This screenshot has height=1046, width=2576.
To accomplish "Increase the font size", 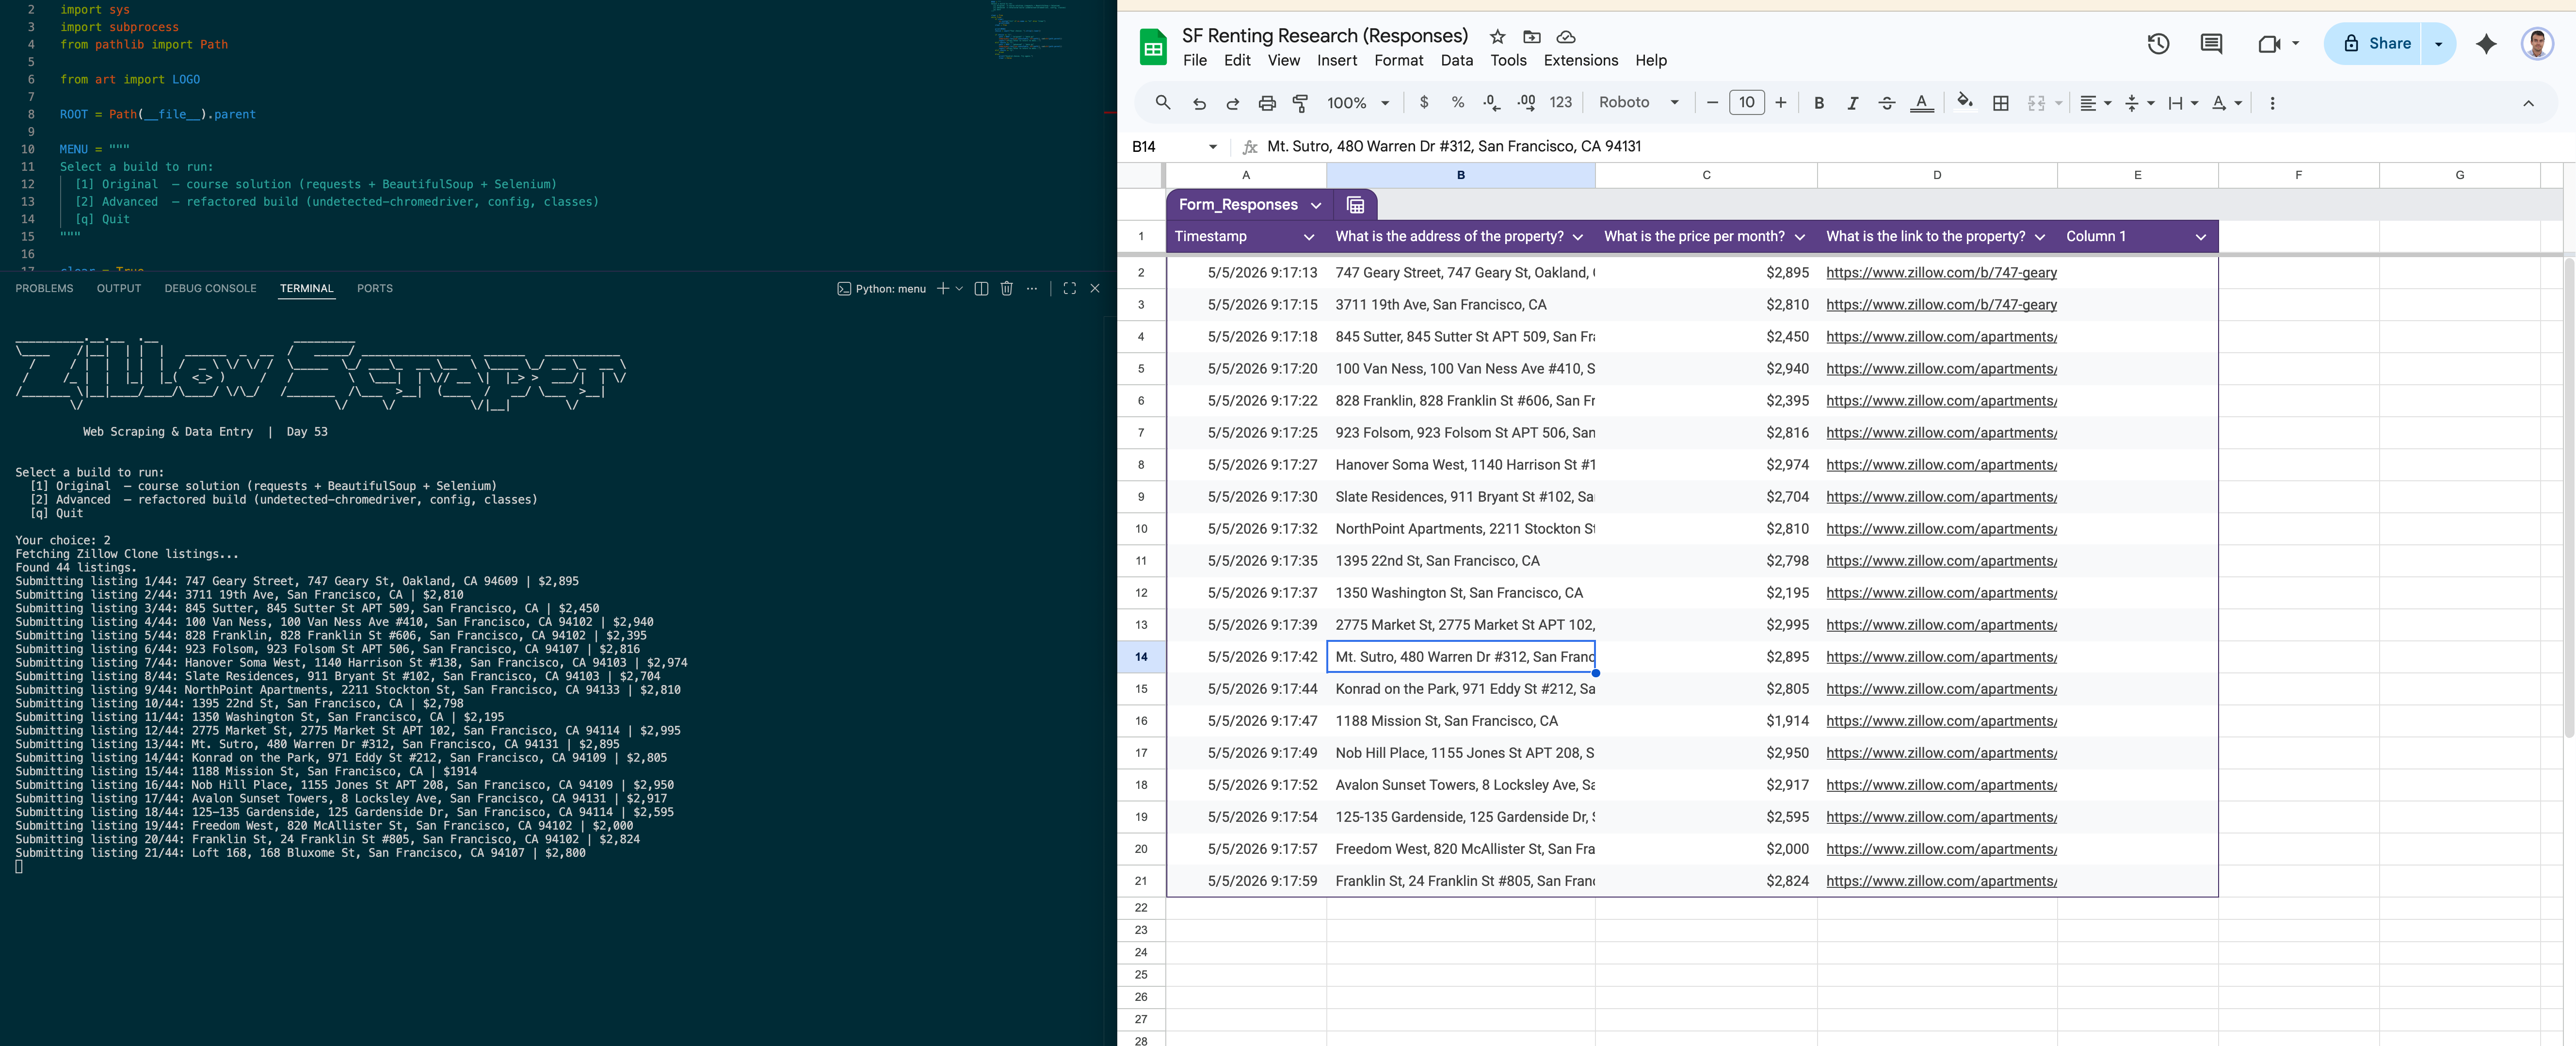I will [x=1781, y=103].
